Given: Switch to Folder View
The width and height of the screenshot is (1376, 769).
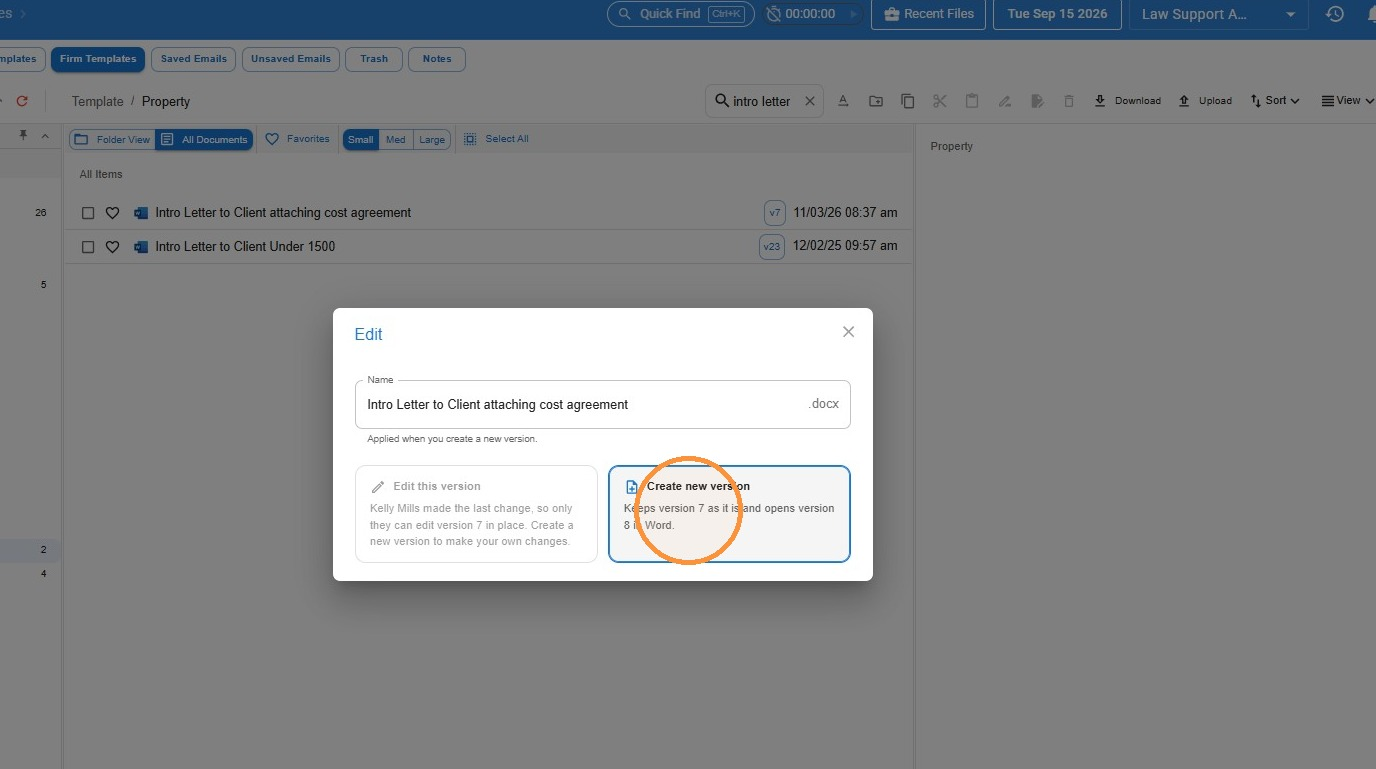Looking at the screenshot, I should pos(112,139).
